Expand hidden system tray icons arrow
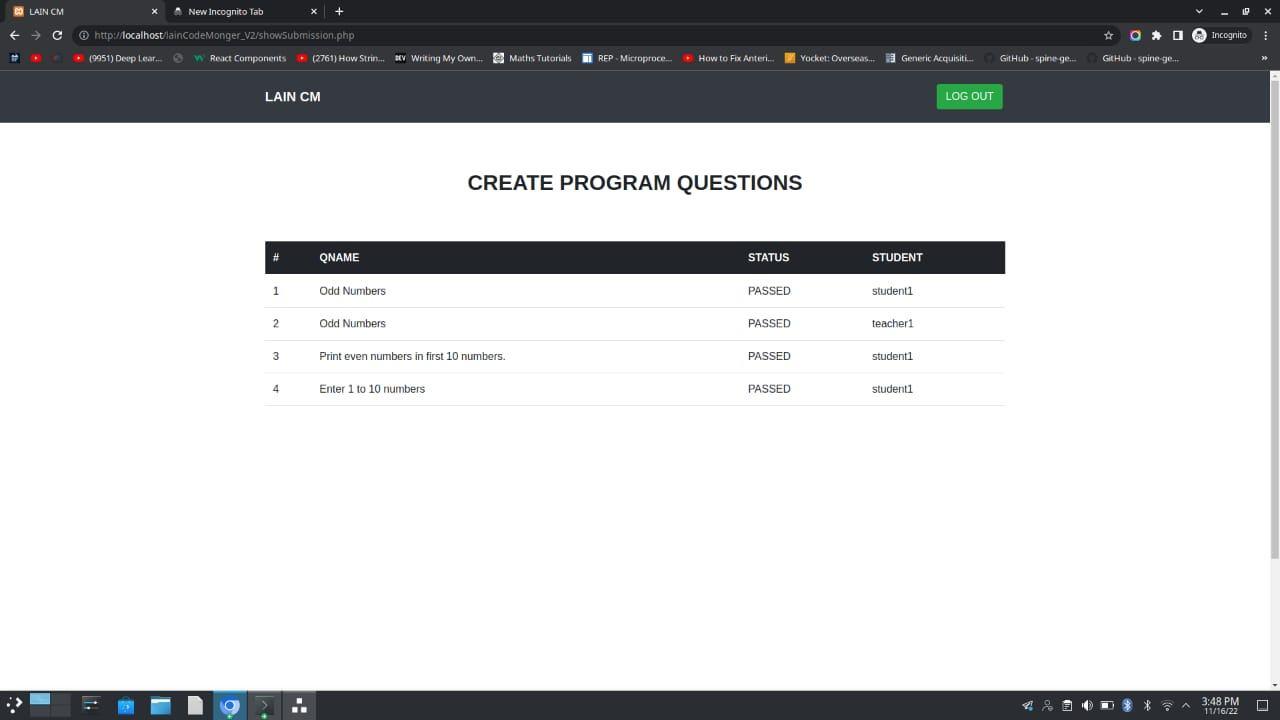 click(1186, 706)
